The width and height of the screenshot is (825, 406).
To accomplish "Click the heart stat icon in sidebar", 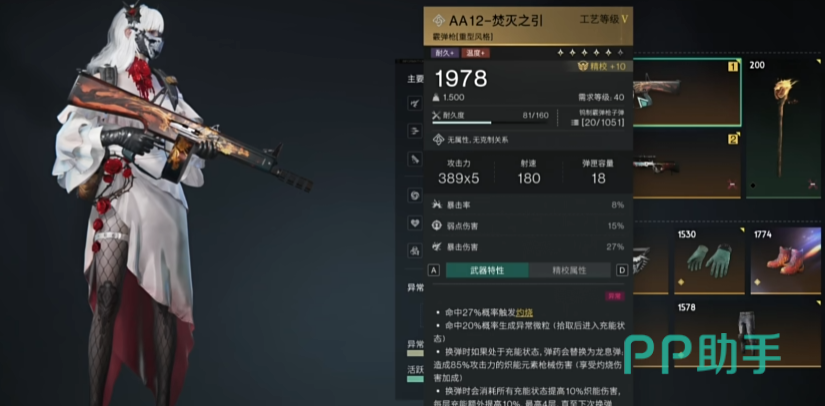I will (x=416, y=223).
